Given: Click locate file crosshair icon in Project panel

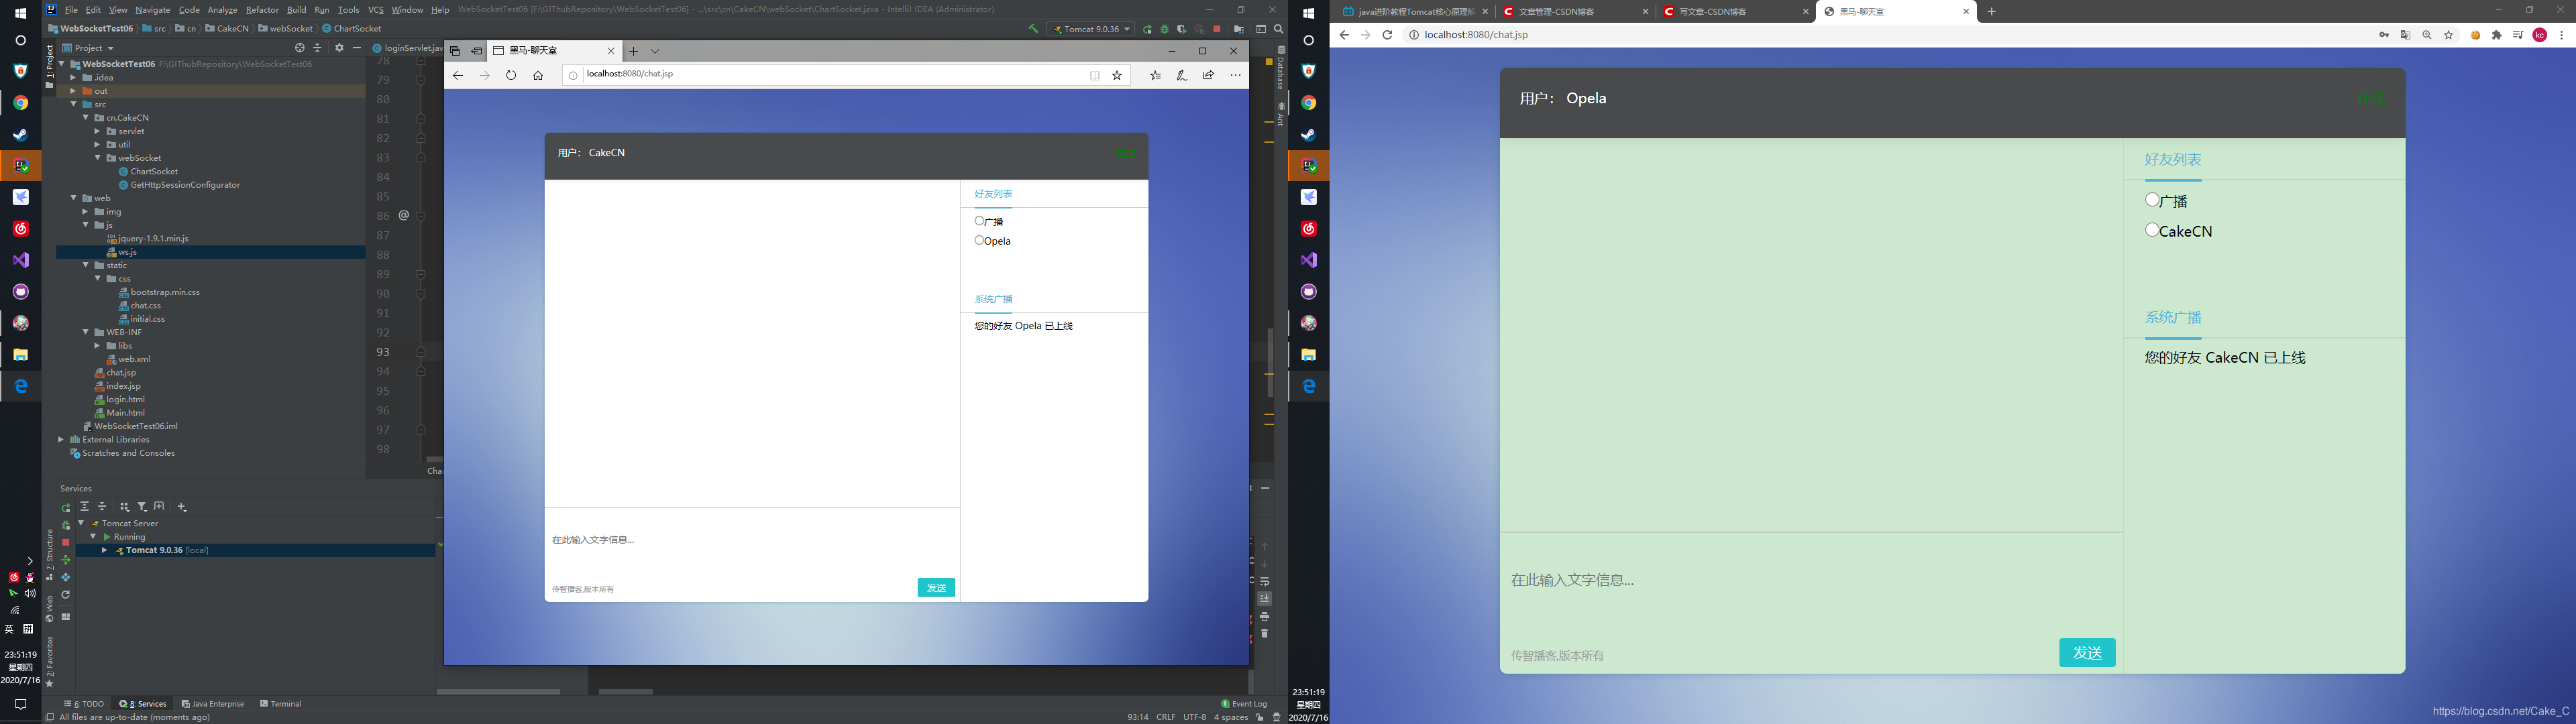Looking at the screenshot, I should tap(299, 48).
